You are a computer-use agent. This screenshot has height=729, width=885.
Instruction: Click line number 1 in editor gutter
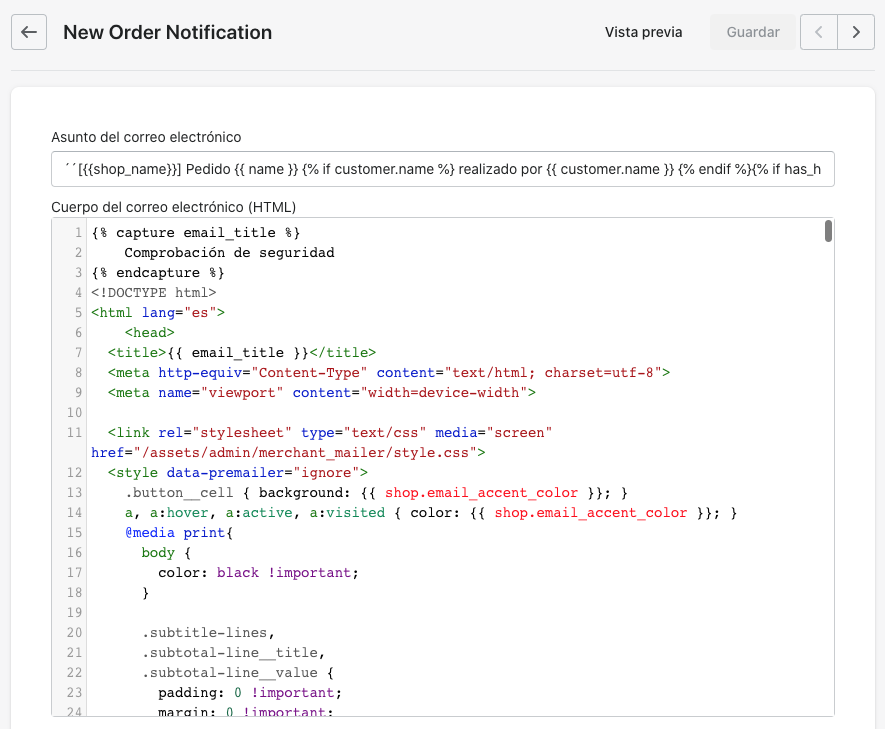(77, 233)
